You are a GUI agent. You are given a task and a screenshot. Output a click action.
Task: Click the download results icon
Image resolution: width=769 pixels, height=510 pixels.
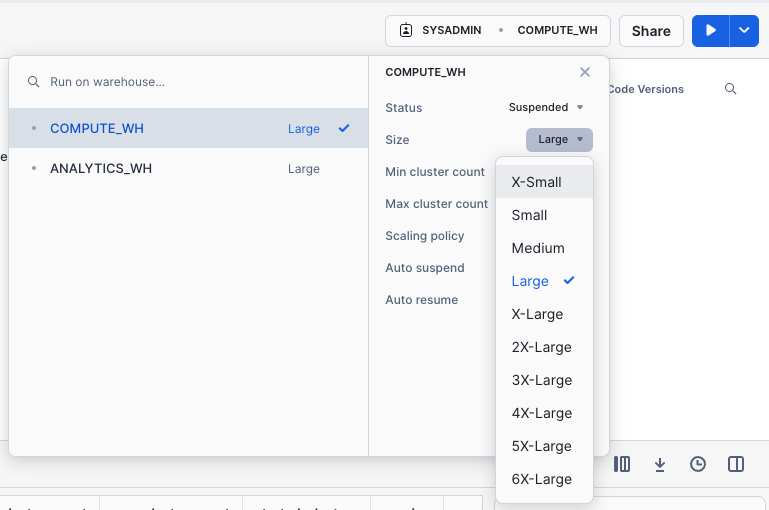click(660, 464)
